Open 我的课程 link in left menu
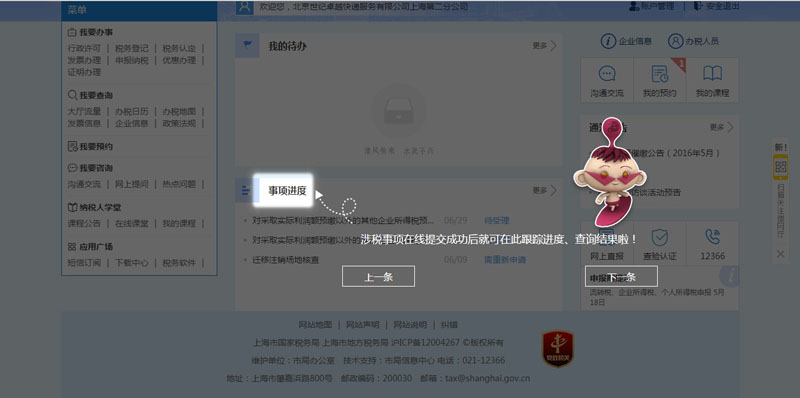Screen dimensions: 800x398 (x=179, y=223)
